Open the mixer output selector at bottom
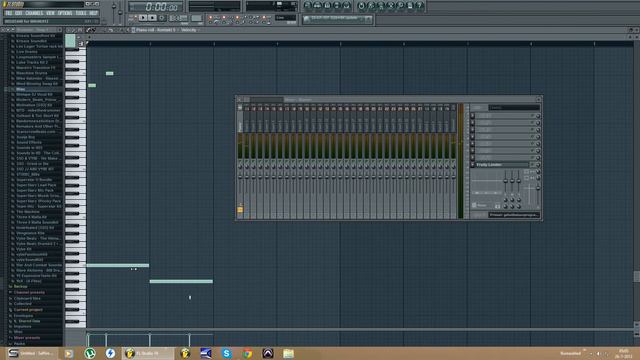640x360 pixels. click(x=514, y=215)
